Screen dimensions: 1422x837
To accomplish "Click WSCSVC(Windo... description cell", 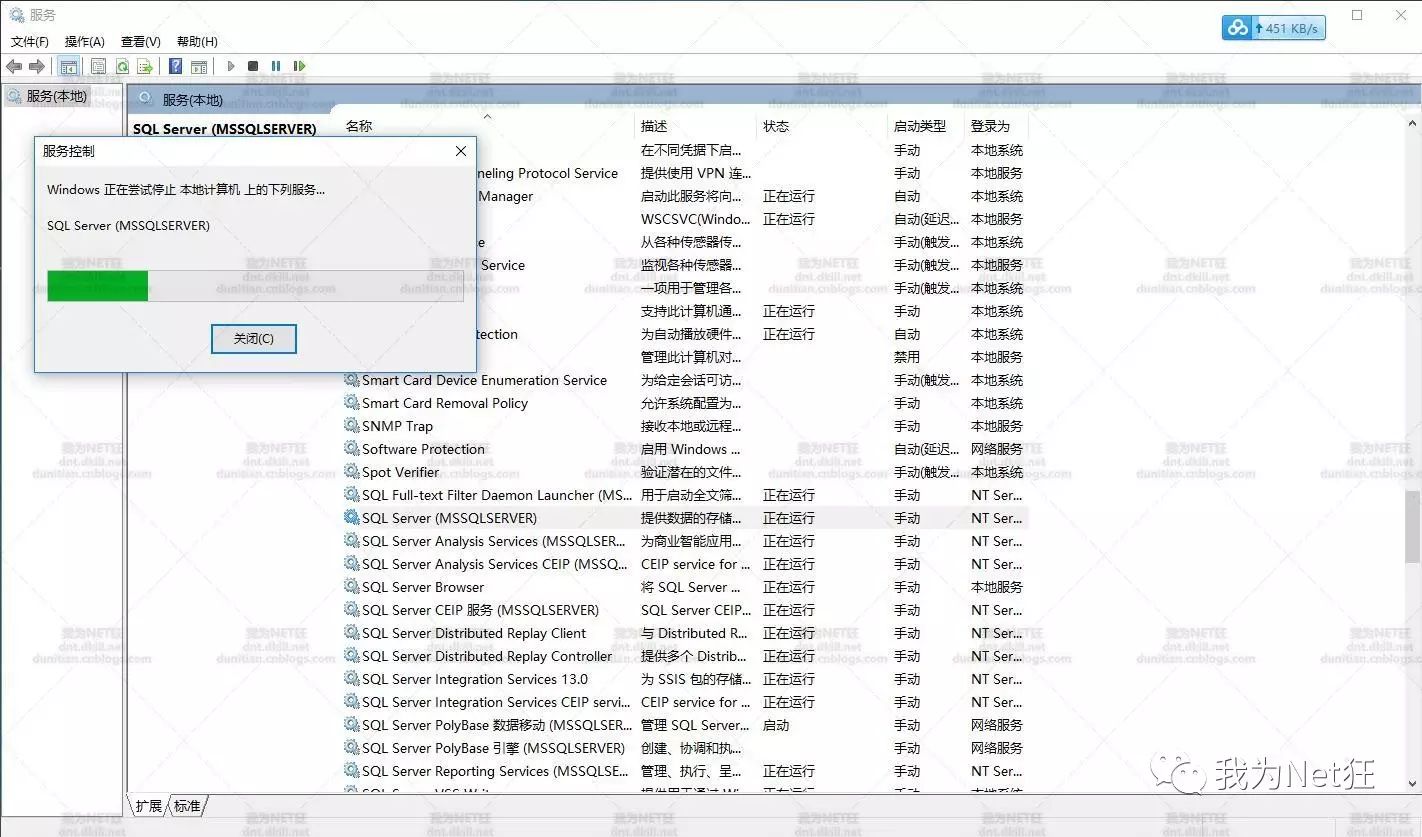I will coord(695,219).
